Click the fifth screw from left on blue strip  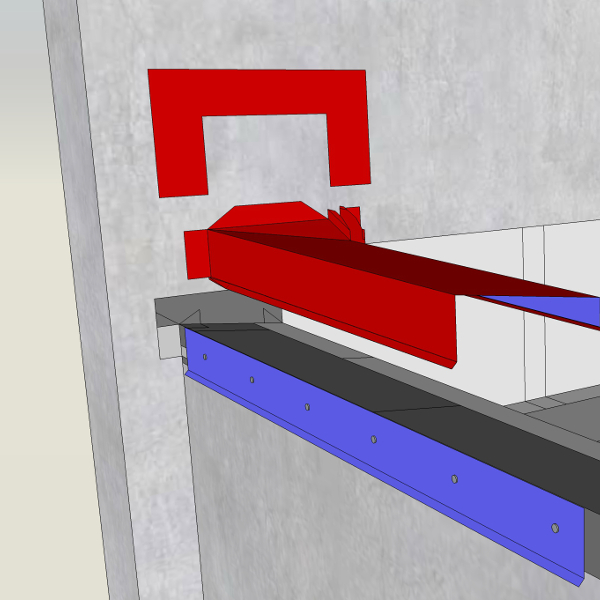pyautogui.click(x=454, y=479)
